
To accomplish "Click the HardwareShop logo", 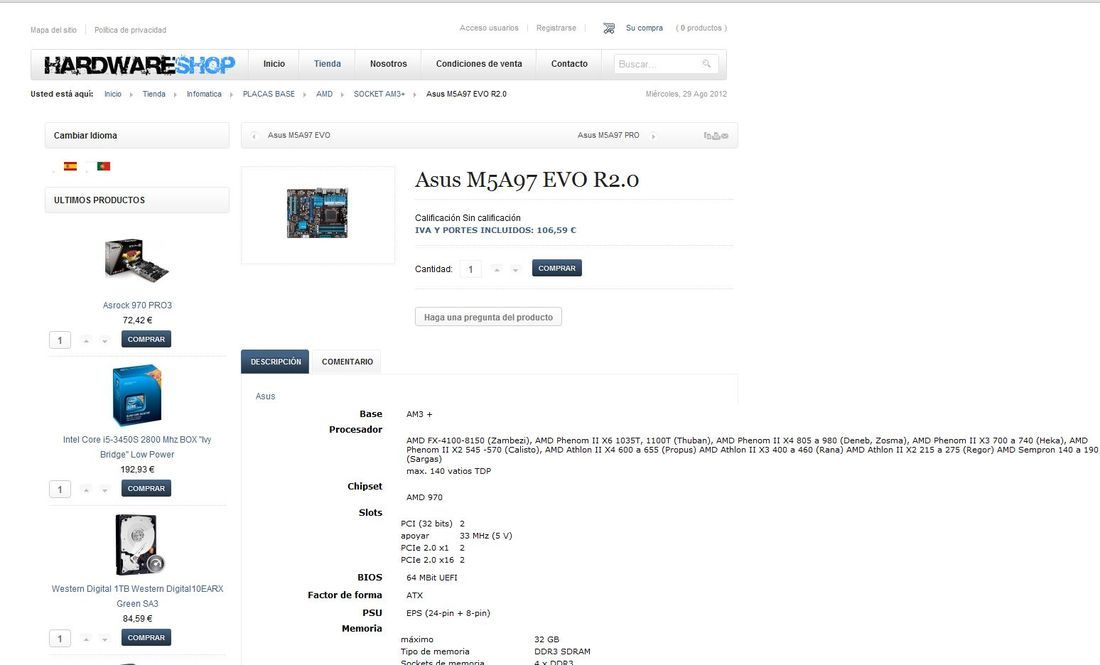I will click(x=140, y=65).
